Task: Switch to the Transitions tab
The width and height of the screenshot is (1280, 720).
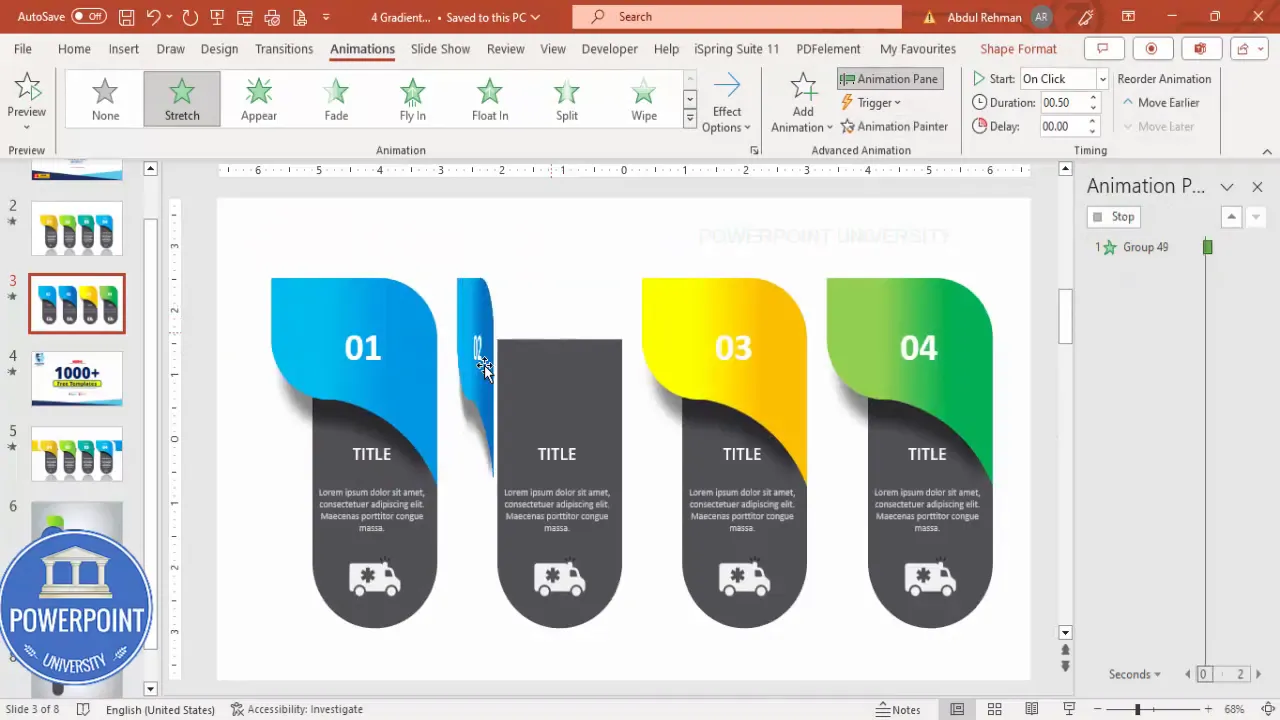Action: point(284,48)
